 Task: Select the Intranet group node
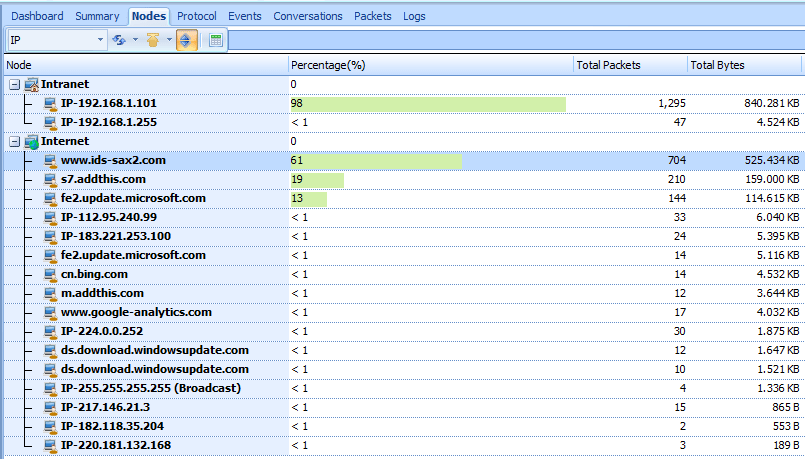coord(65,84)
